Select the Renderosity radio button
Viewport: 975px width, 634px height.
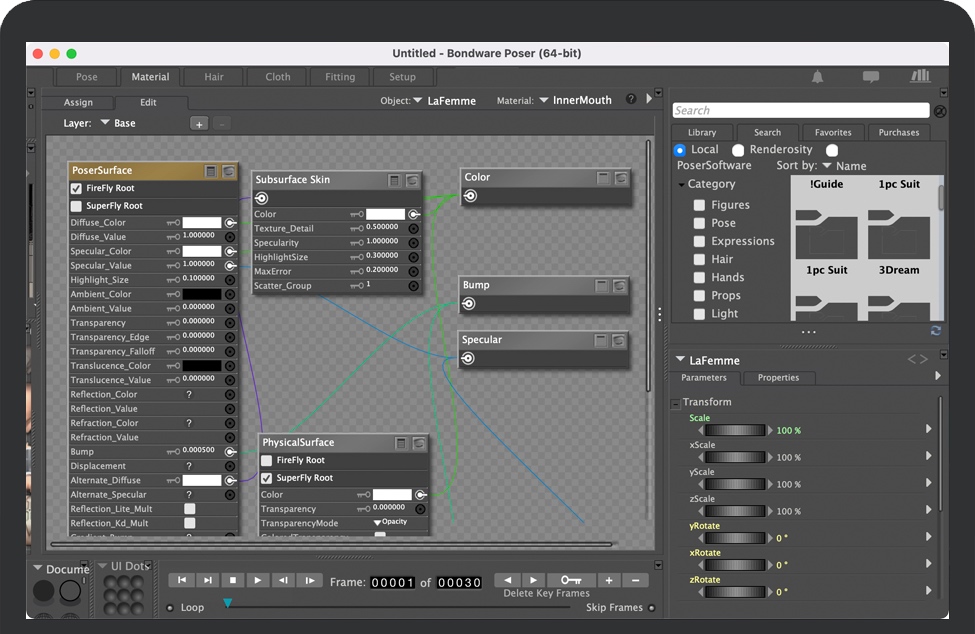[x=738, y=149]
